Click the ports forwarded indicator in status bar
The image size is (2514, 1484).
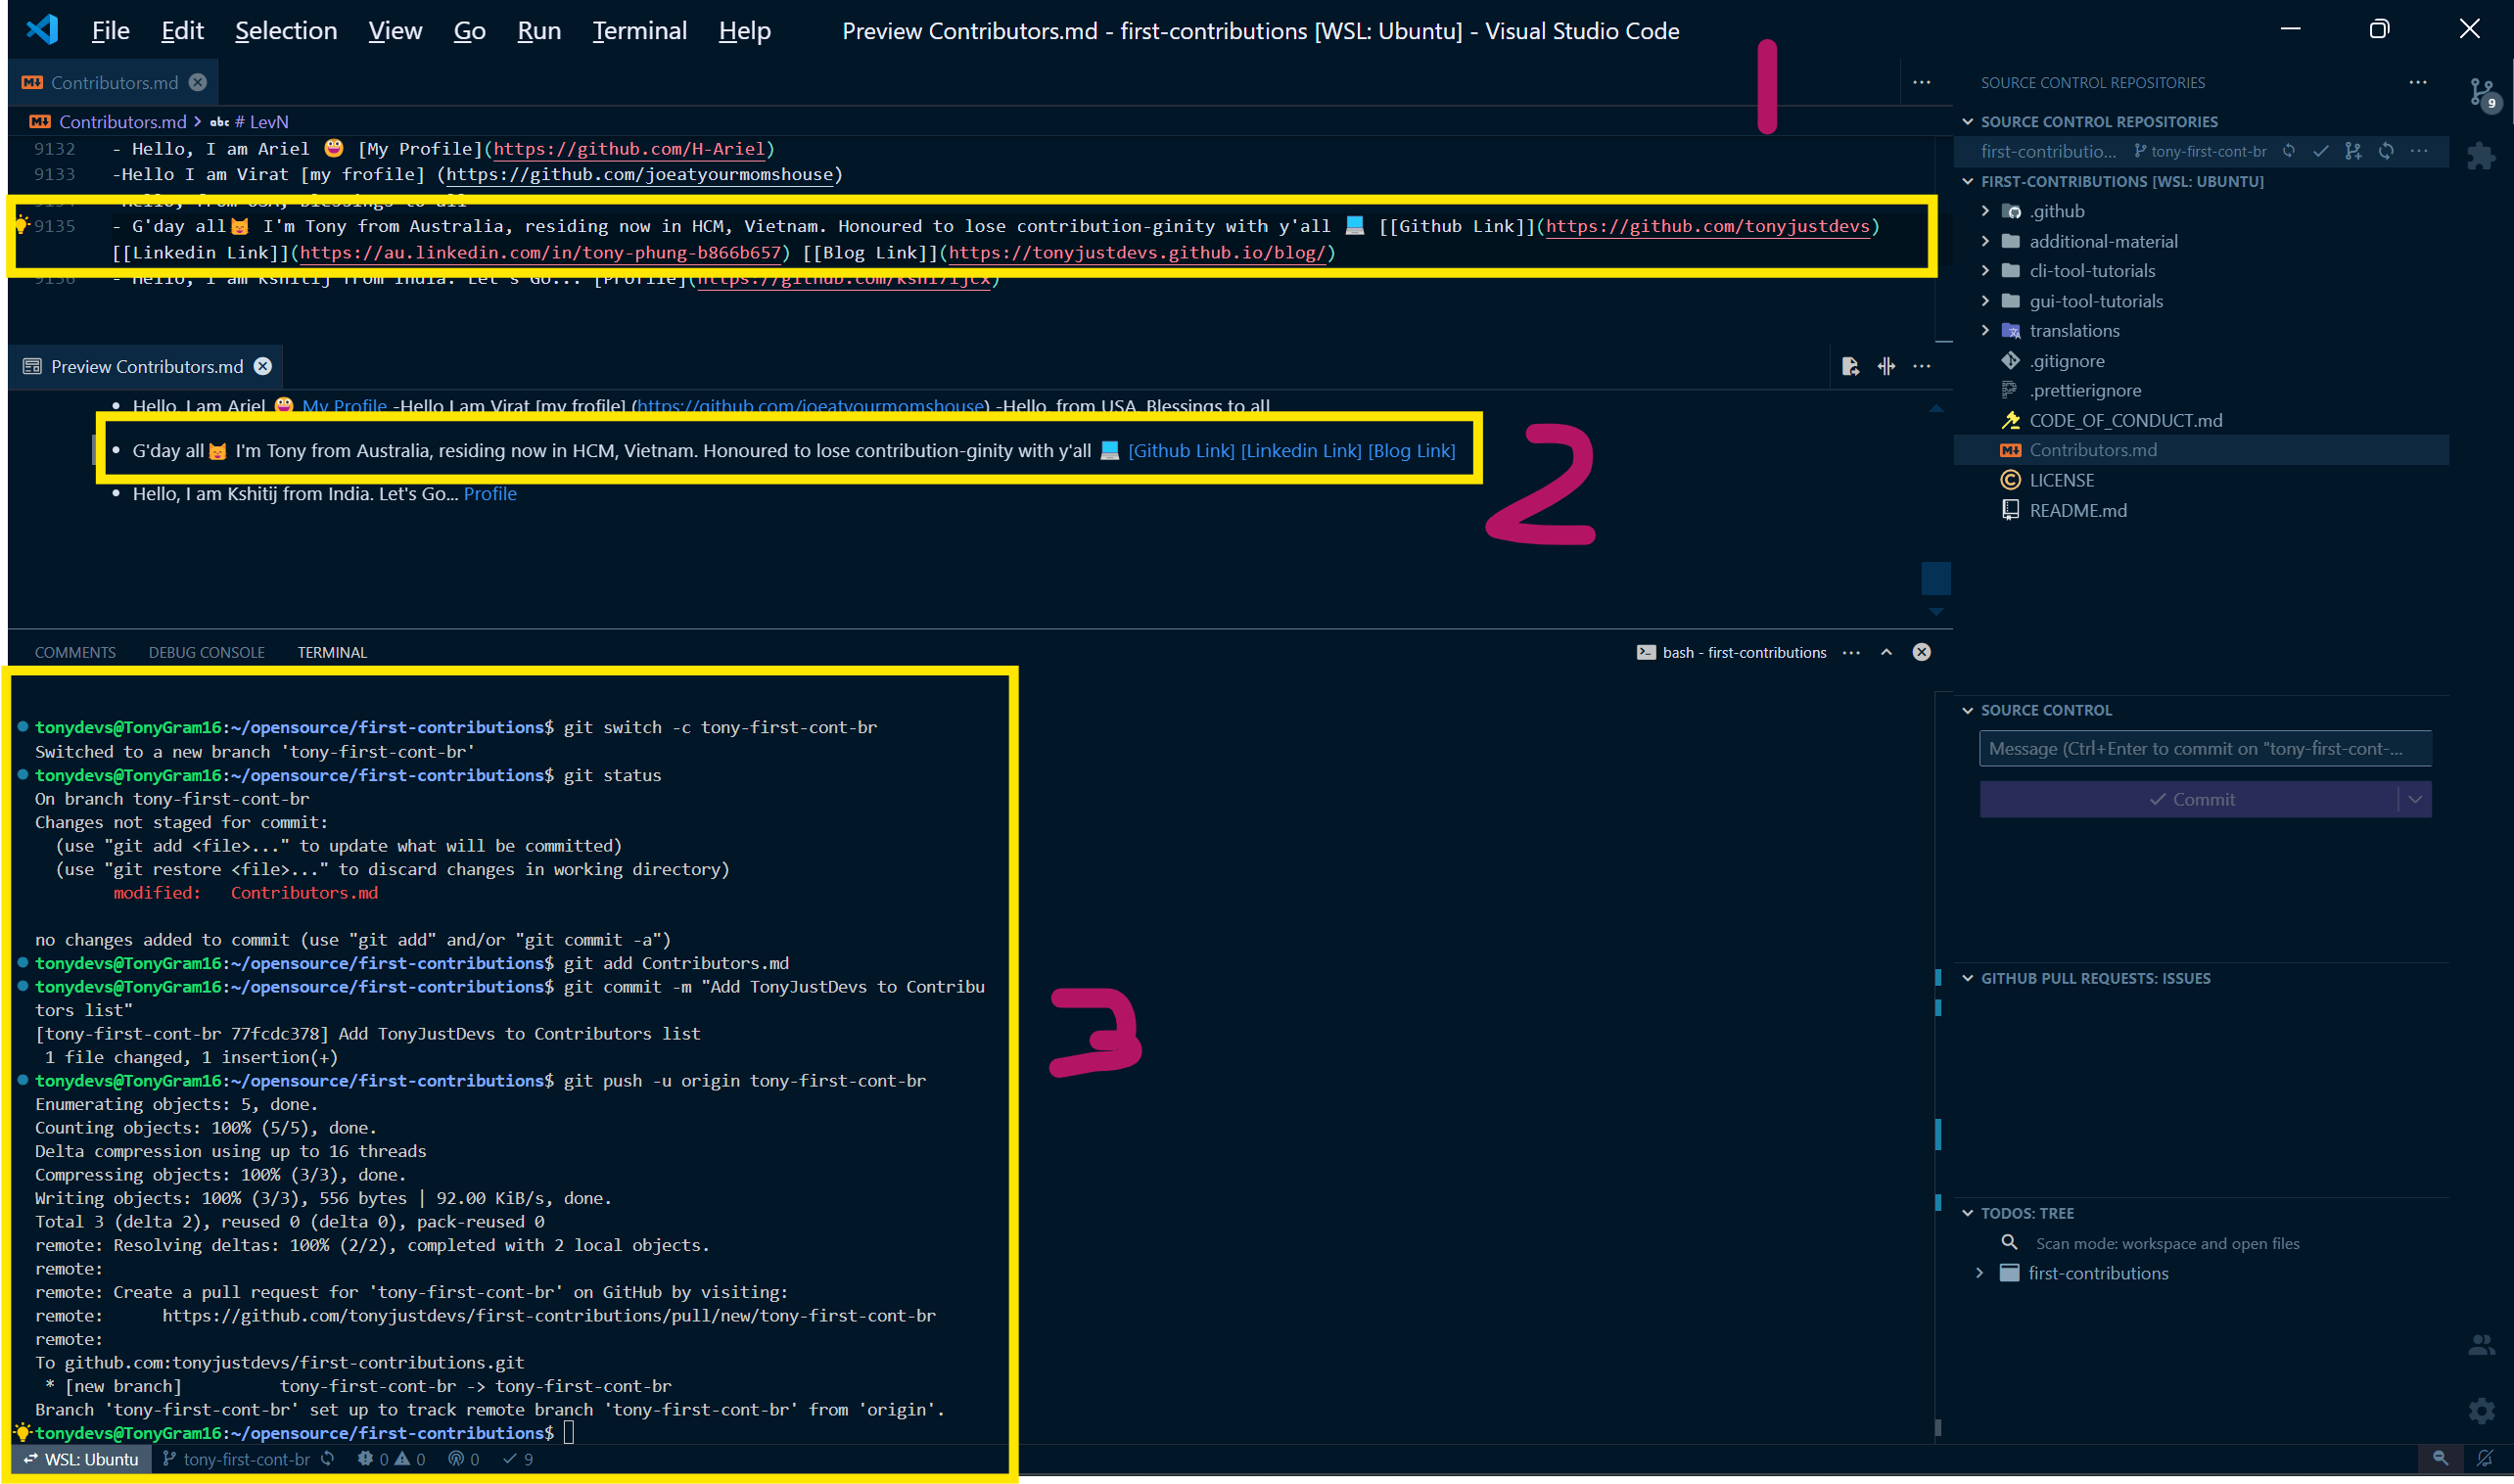[x=464, y=1459]
